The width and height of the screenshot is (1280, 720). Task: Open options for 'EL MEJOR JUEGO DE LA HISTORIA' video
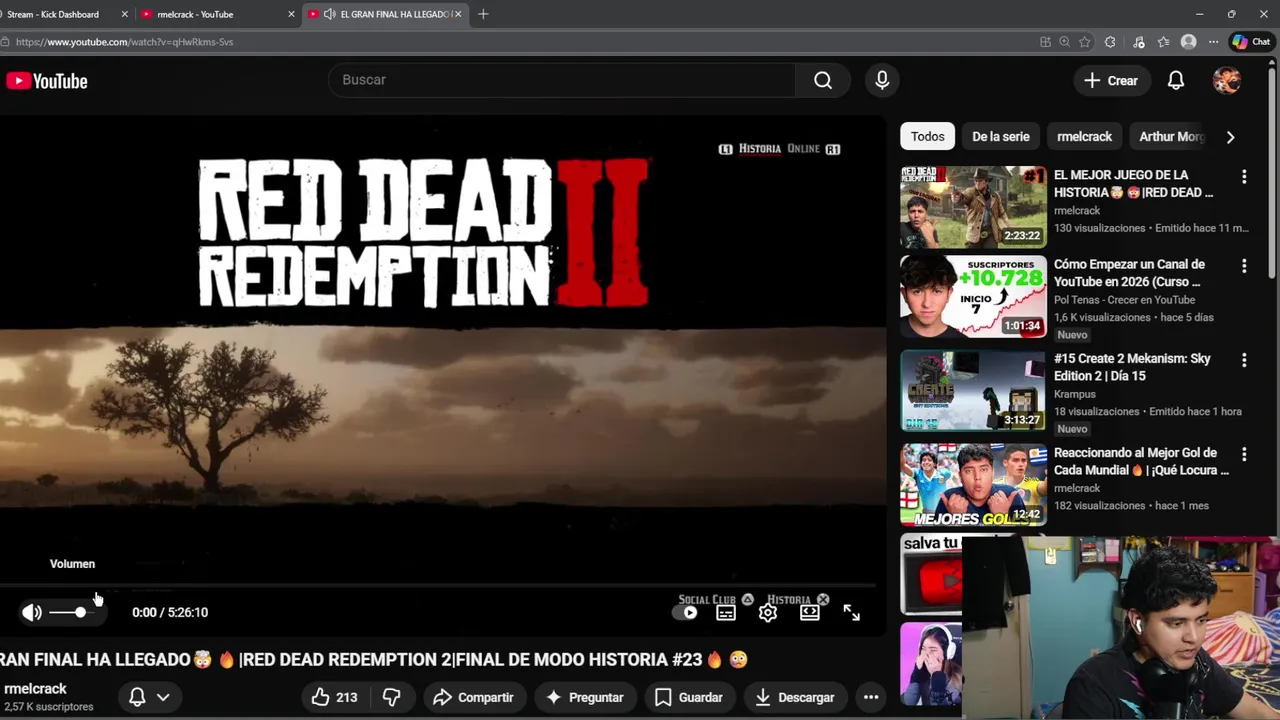(x=1244, y=177)
